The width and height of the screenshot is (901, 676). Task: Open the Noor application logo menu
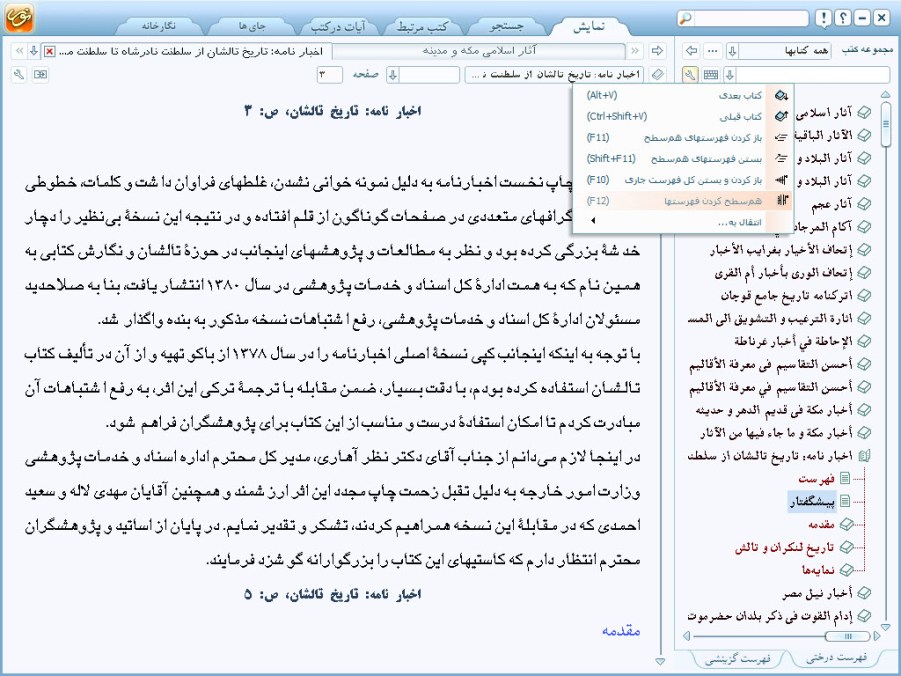[19, 17]
